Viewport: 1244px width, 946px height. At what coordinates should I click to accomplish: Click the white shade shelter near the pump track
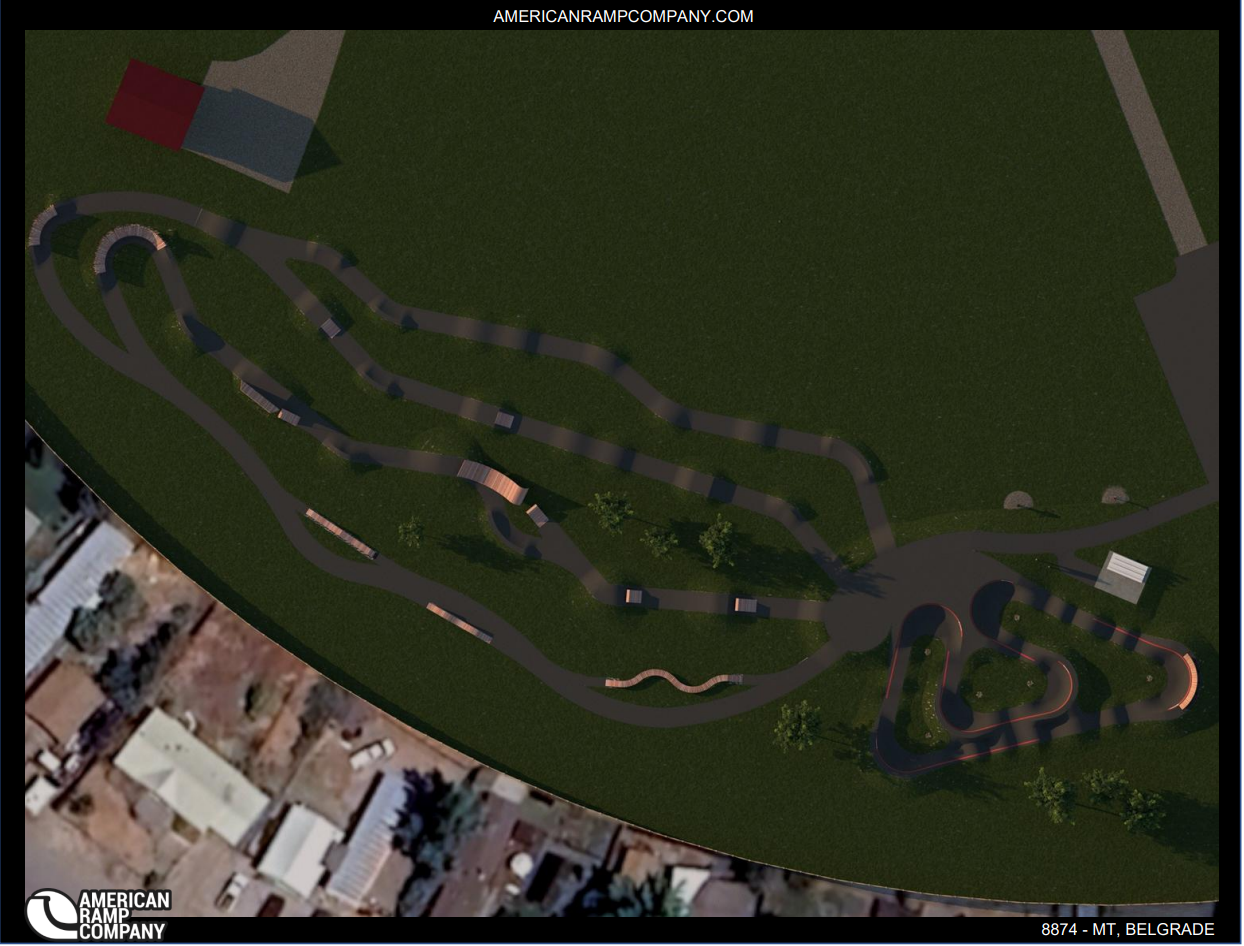1127,568
